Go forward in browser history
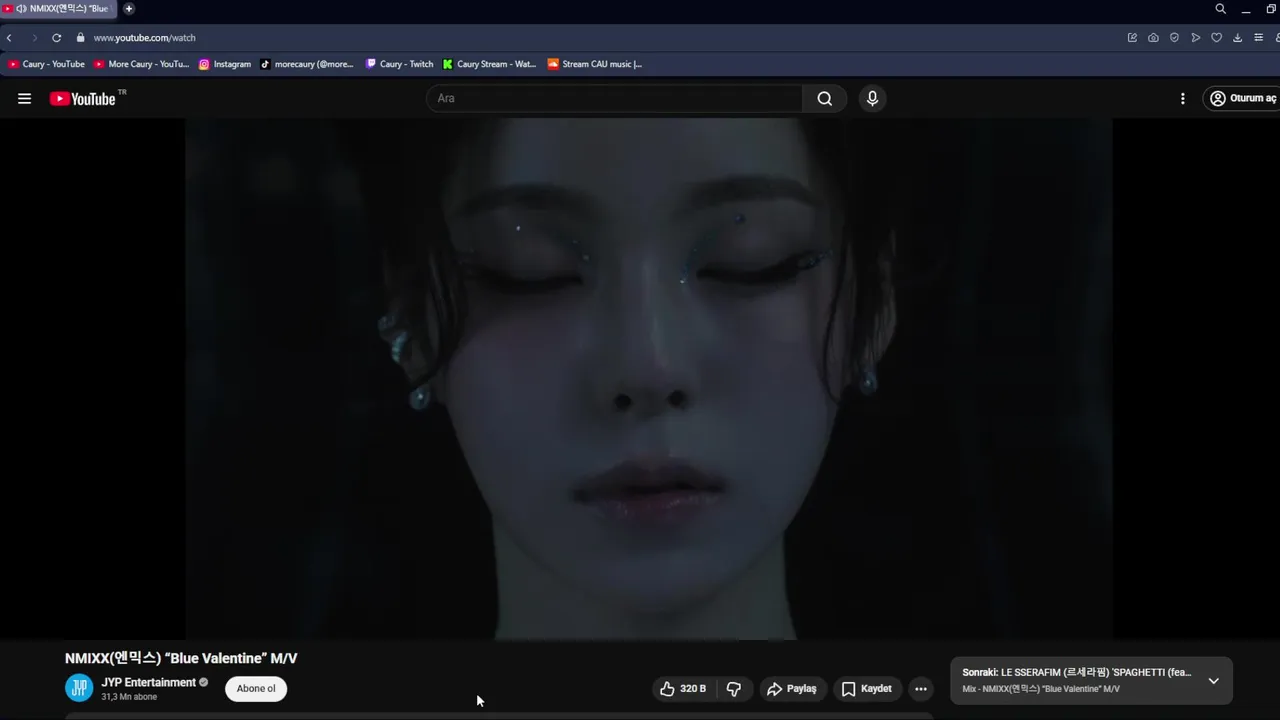This screenshot has width=1280, height=720. tap(34, 38)
